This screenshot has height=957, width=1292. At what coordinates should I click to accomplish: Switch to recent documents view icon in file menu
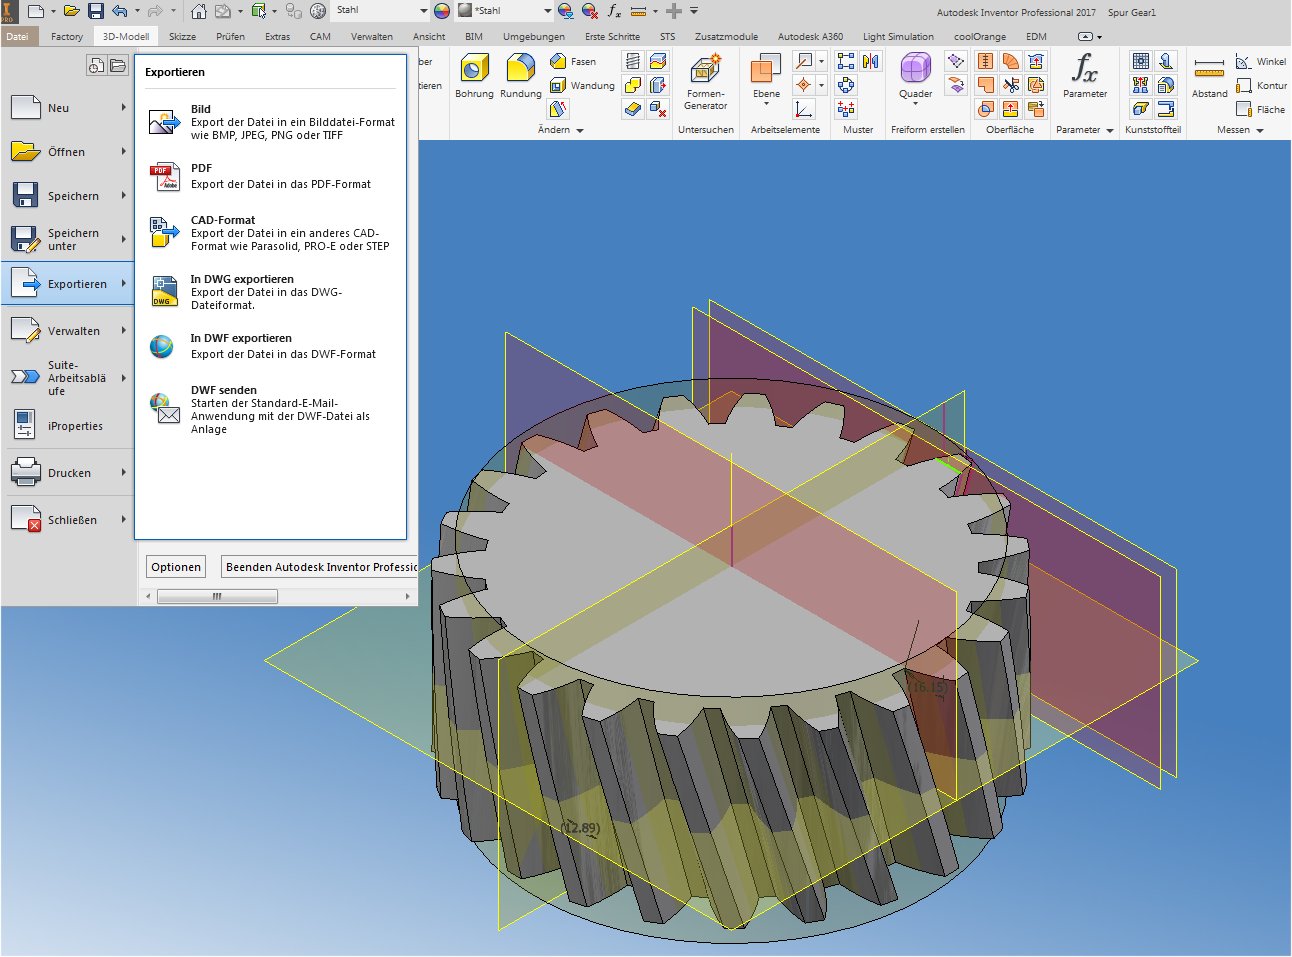pyautogui.click(x=96, y=66)
